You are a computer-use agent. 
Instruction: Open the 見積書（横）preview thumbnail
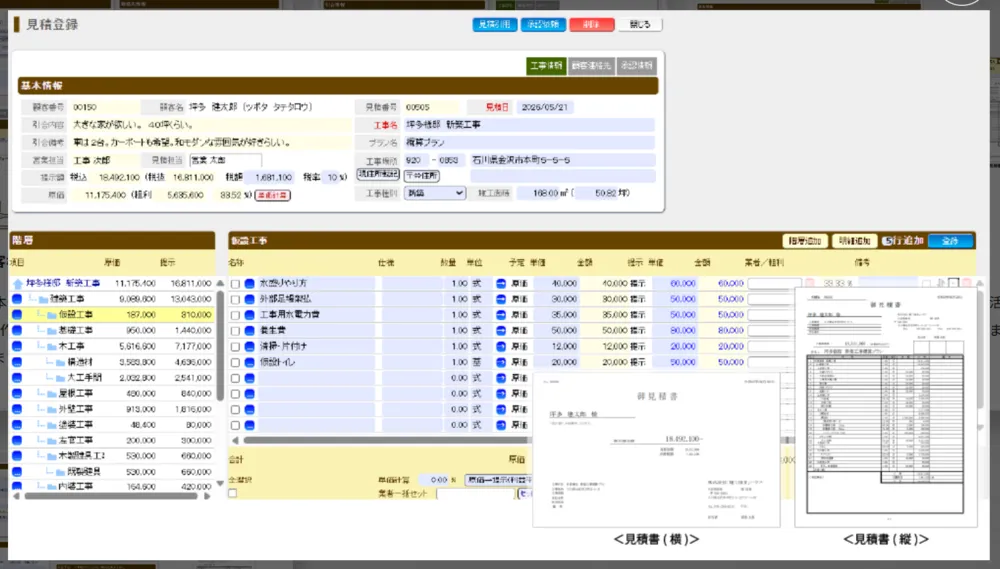pos(656,450)
